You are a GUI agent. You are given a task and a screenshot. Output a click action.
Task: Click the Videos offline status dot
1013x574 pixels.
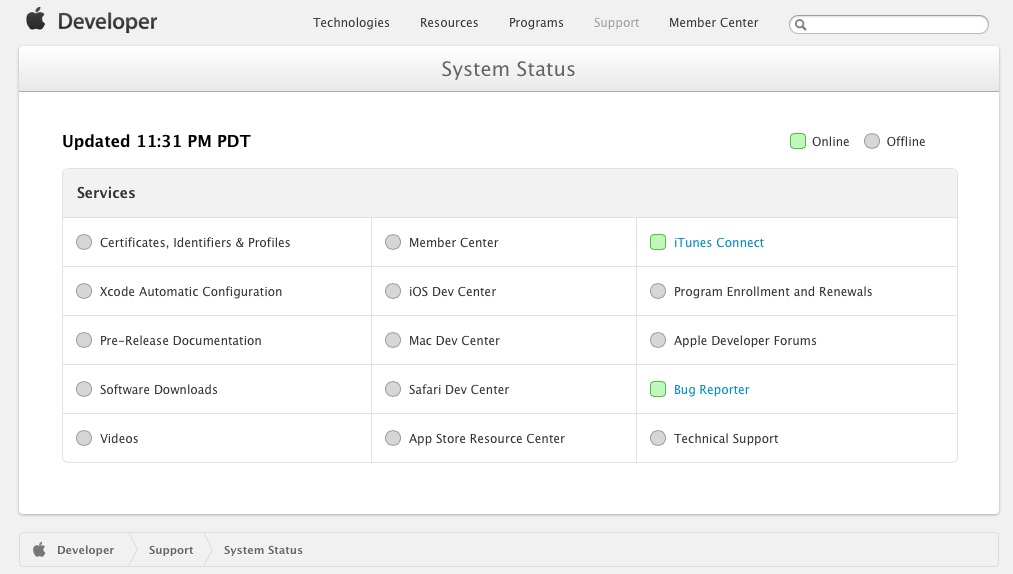(84, 438)
